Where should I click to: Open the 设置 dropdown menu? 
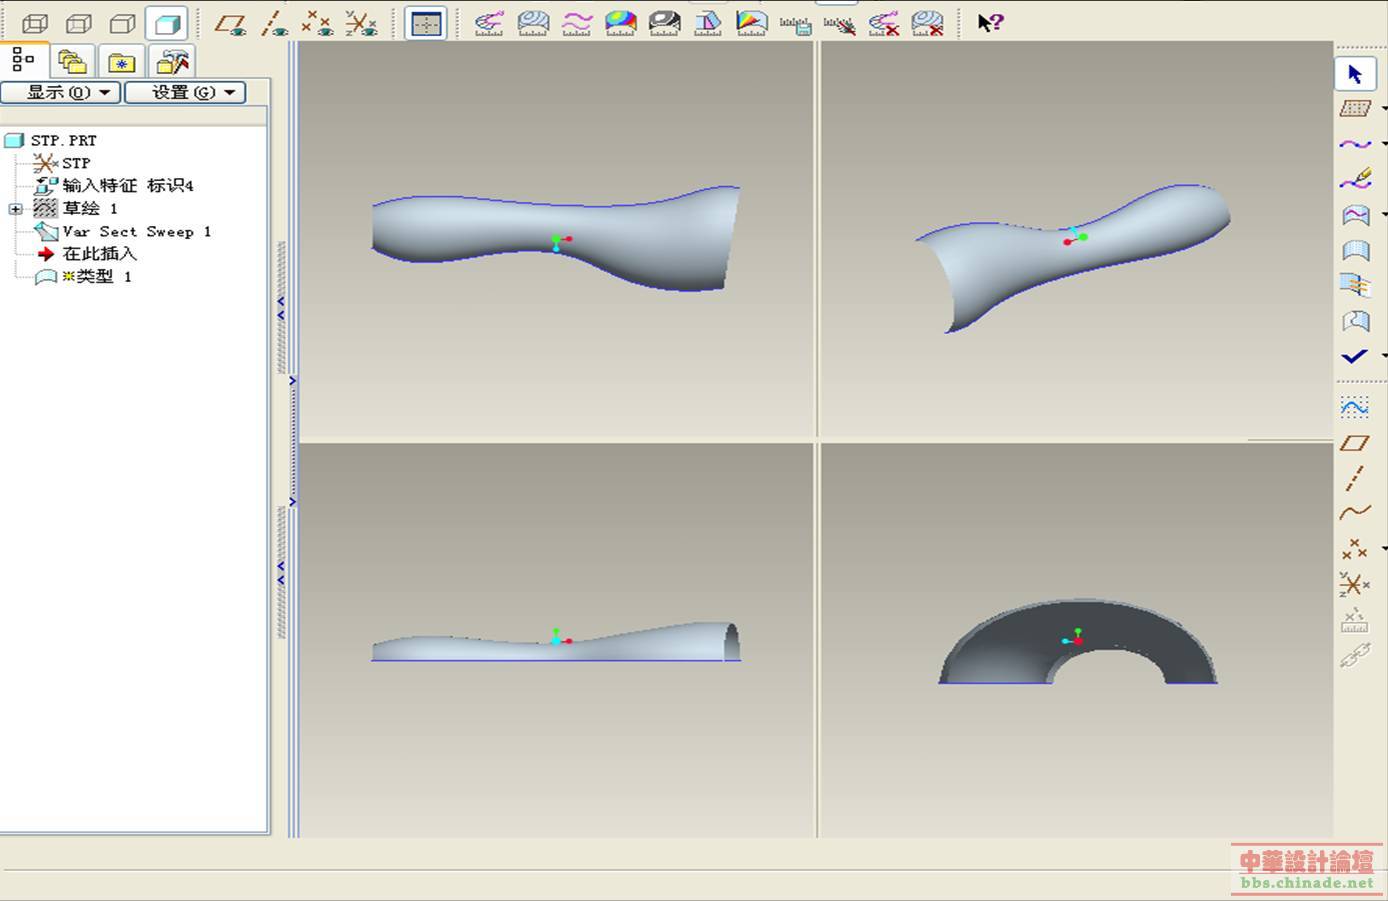185,92
